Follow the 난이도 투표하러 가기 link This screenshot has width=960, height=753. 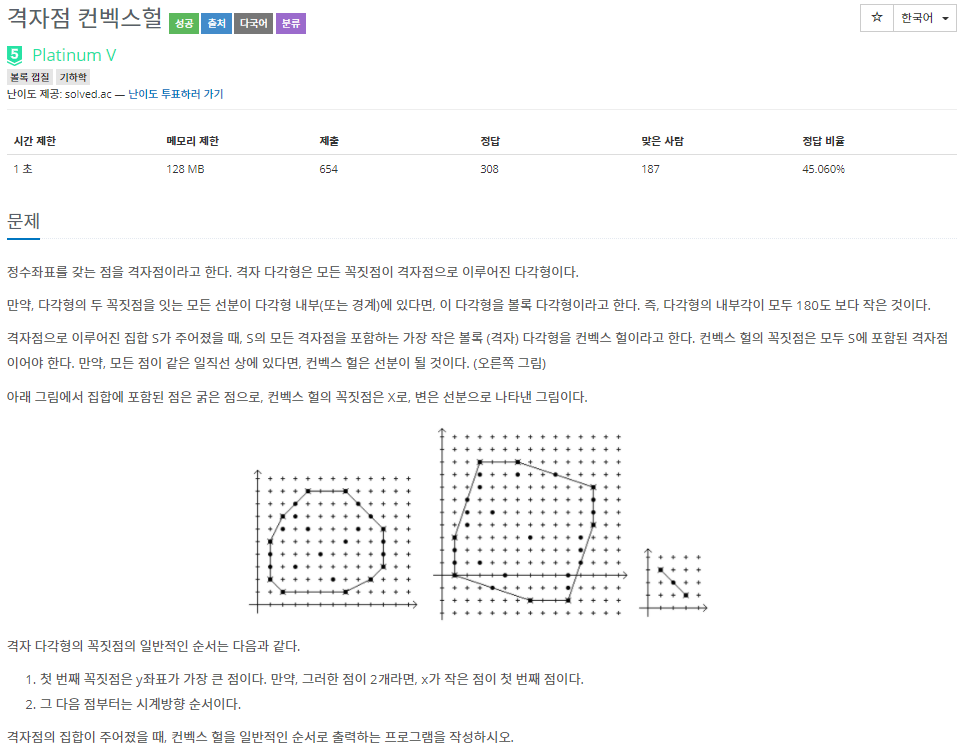pos(176,94)
